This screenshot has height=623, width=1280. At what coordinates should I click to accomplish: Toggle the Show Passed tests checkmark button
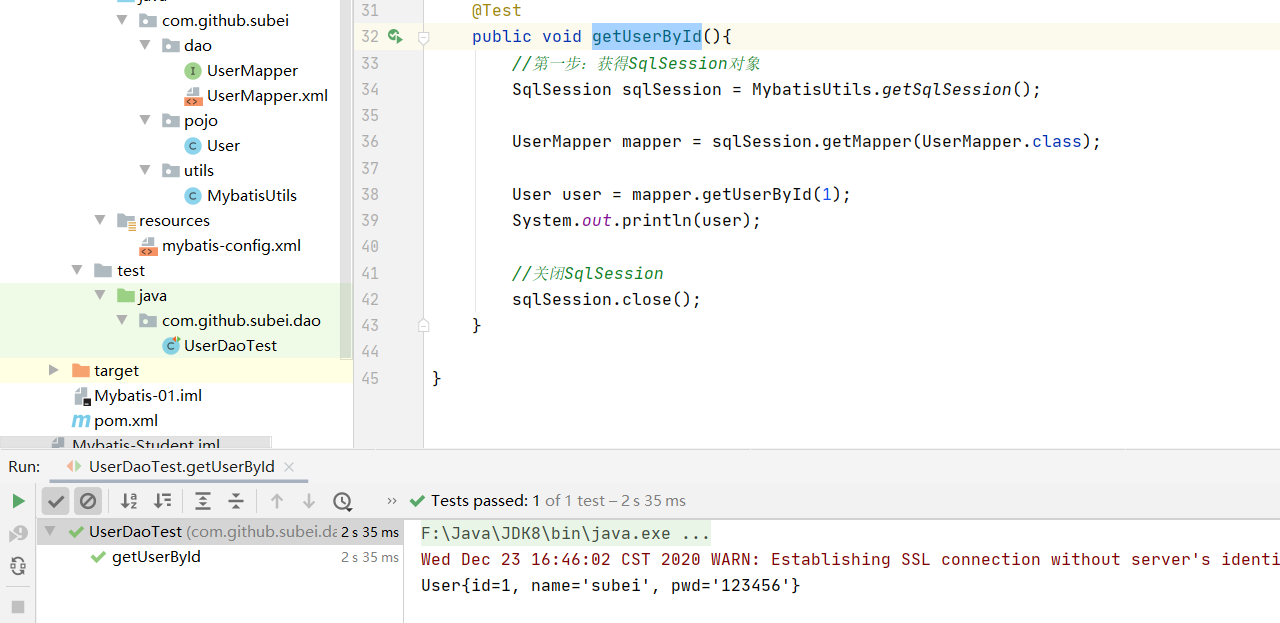56,501
